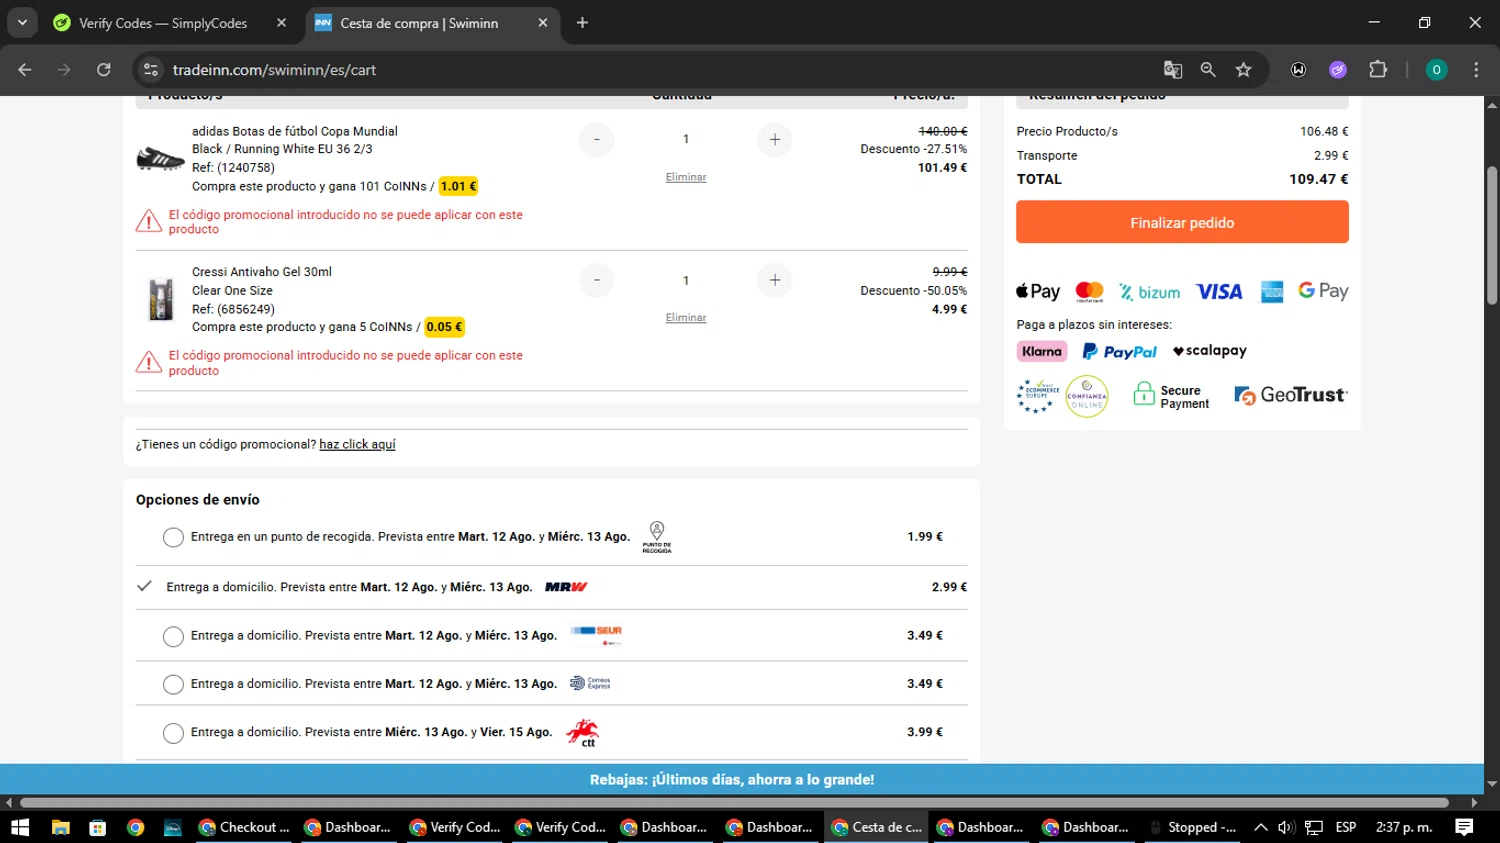Click the Google Pay logo
Screen dimensions: 1500x843
(1323, 291)
